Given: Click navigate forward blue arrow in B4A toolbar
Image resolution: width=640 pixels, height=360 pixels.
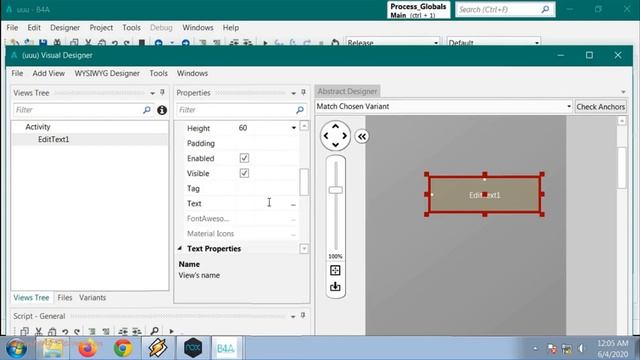Looking at the screenshot, I should tap(186, 43).
